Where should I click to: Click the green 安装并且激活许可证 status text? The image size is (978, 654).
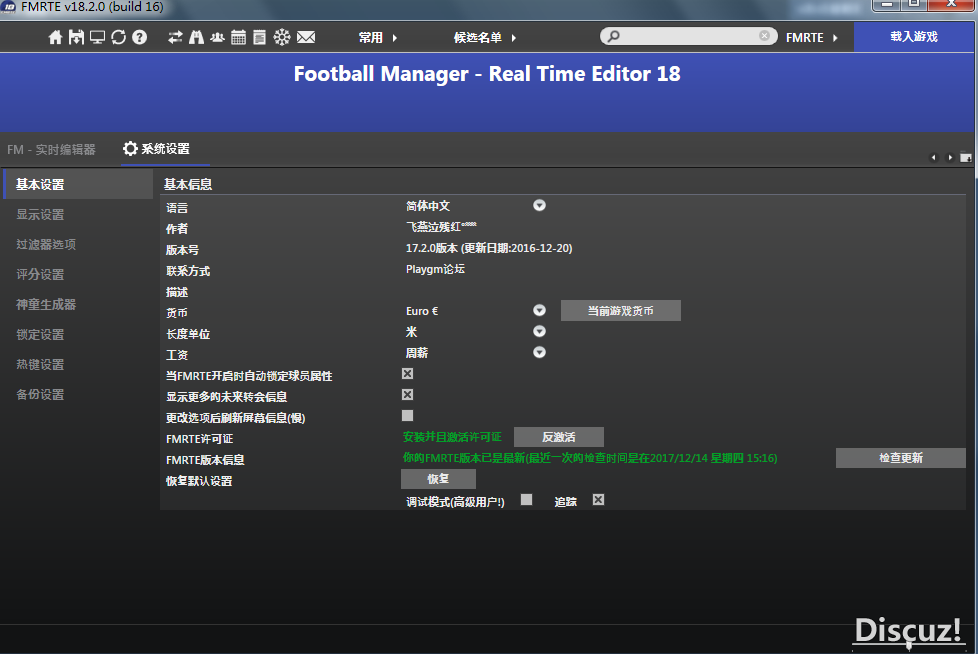[x=452, y=437]
